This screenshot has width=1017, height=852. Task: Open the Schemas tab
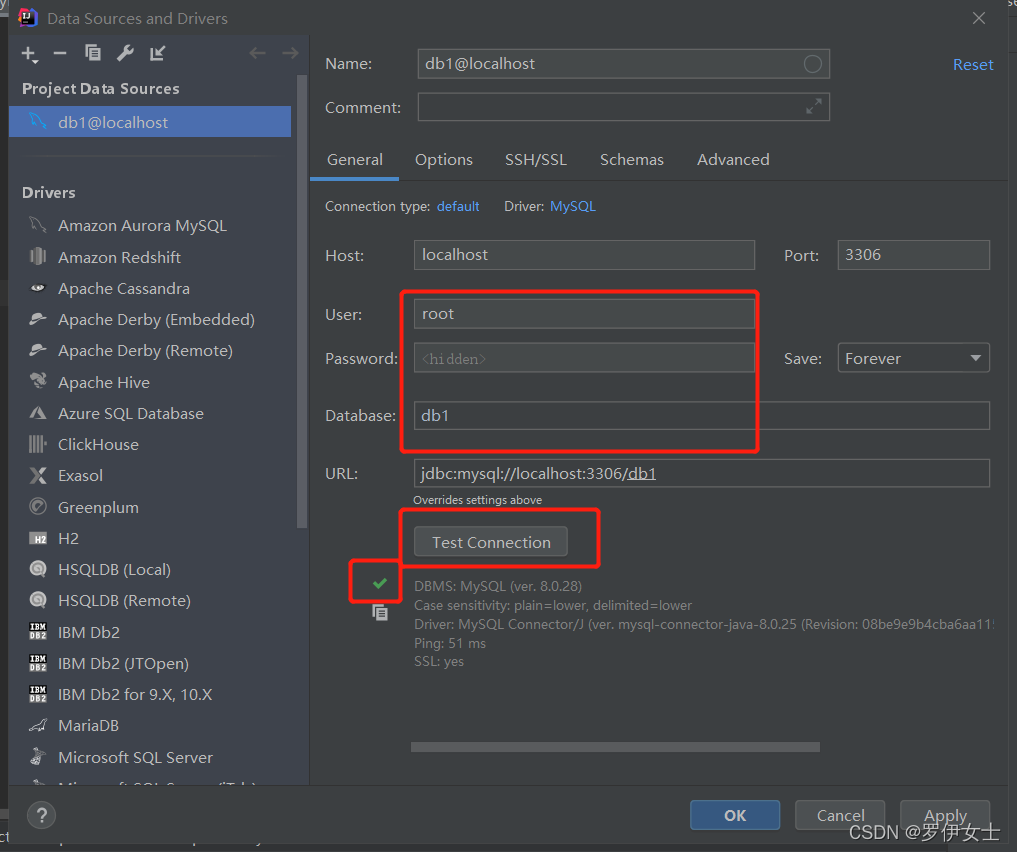(x=632, y=160)
